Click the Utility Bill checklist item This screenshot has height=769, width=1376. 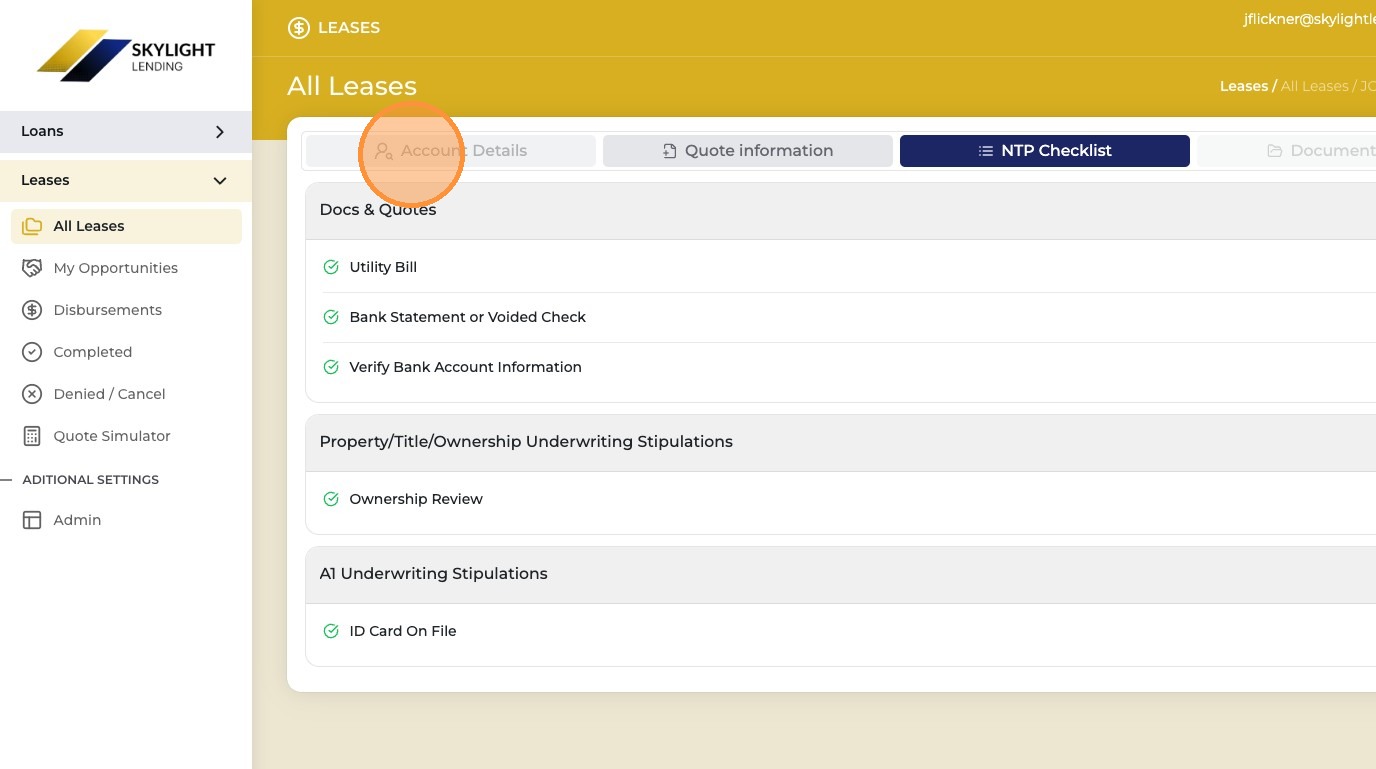(383, 267)
